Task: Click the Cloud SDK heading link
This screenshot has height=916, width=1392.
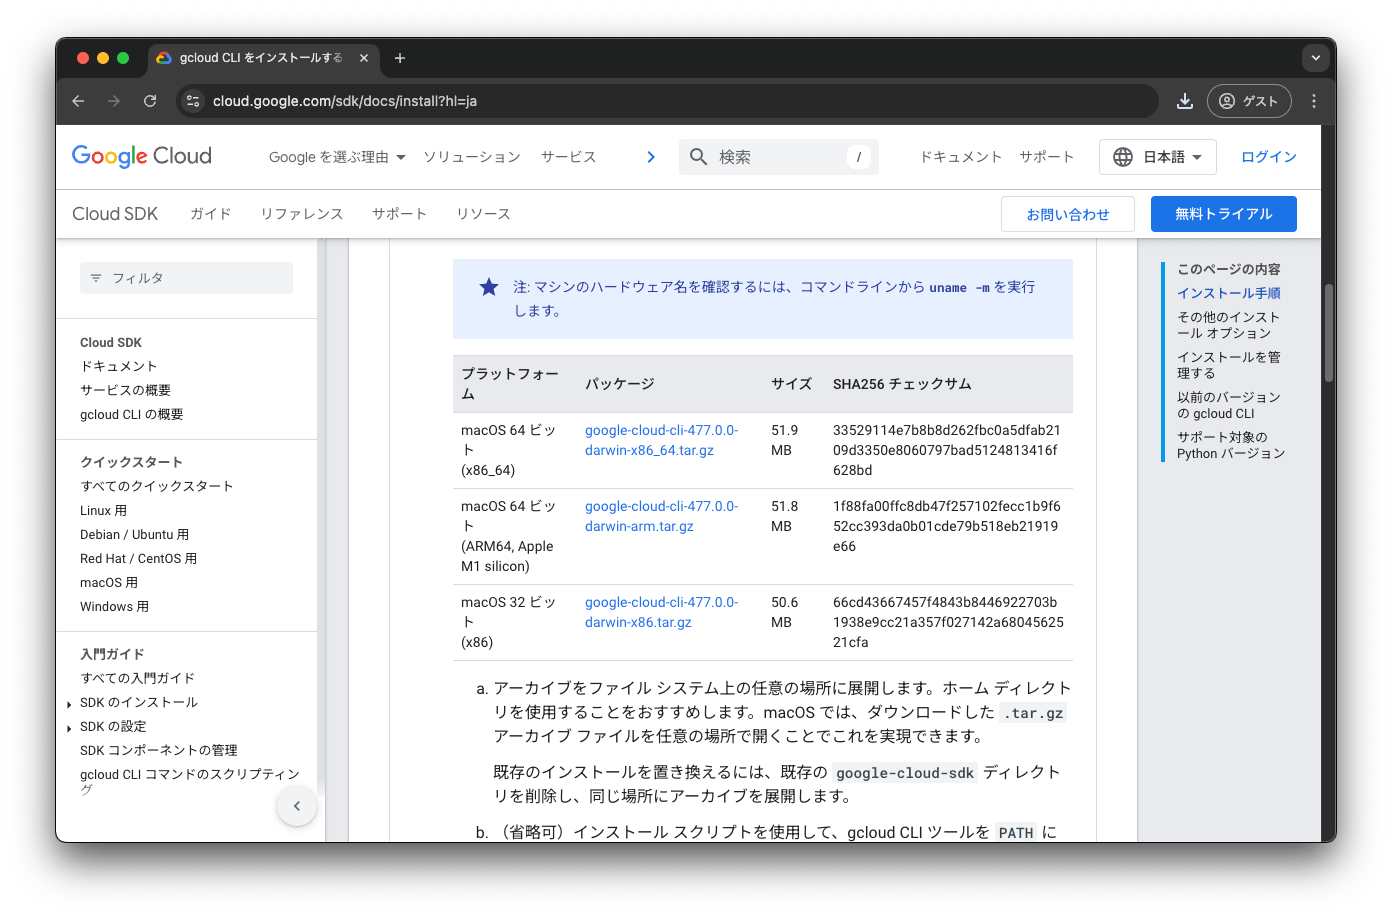Action: [x=115, y=214]
